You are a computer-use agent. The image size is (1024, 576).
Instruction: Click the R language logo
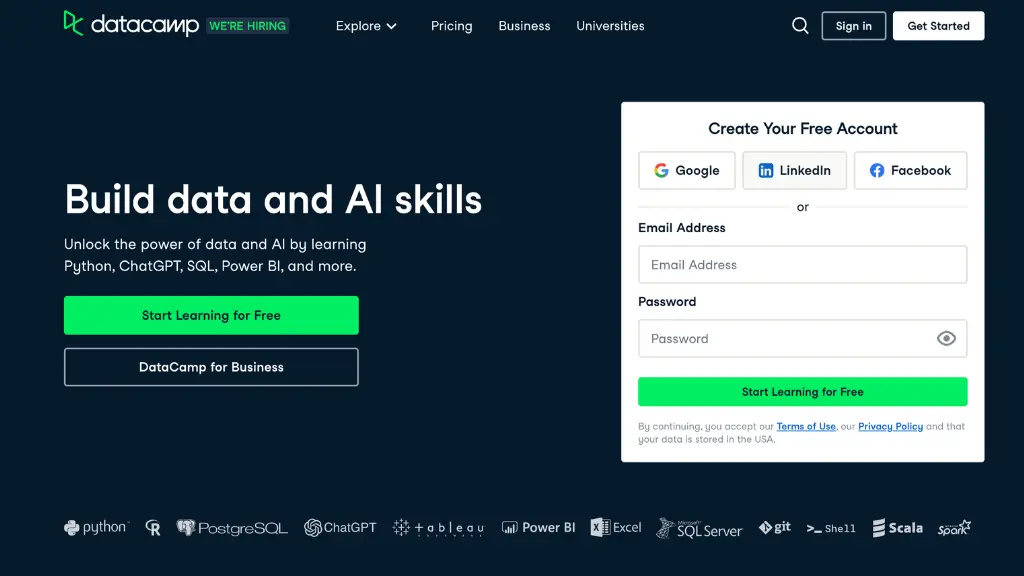(x=153, y=528)
